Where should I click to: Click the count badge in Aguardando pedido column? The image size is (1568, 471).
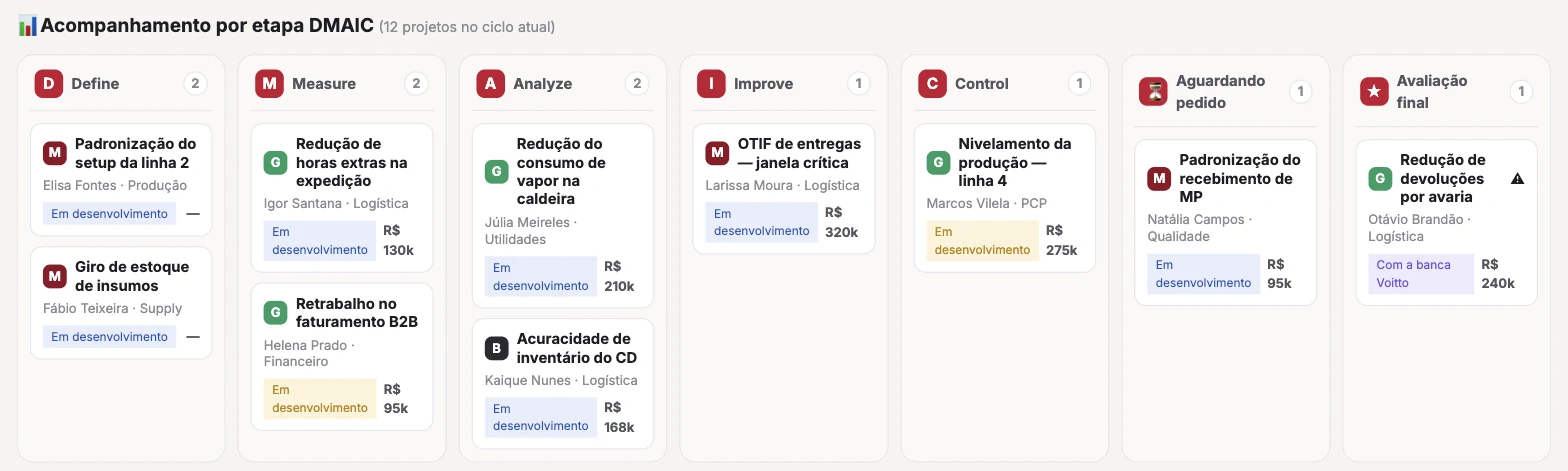tap(1301, 92)
